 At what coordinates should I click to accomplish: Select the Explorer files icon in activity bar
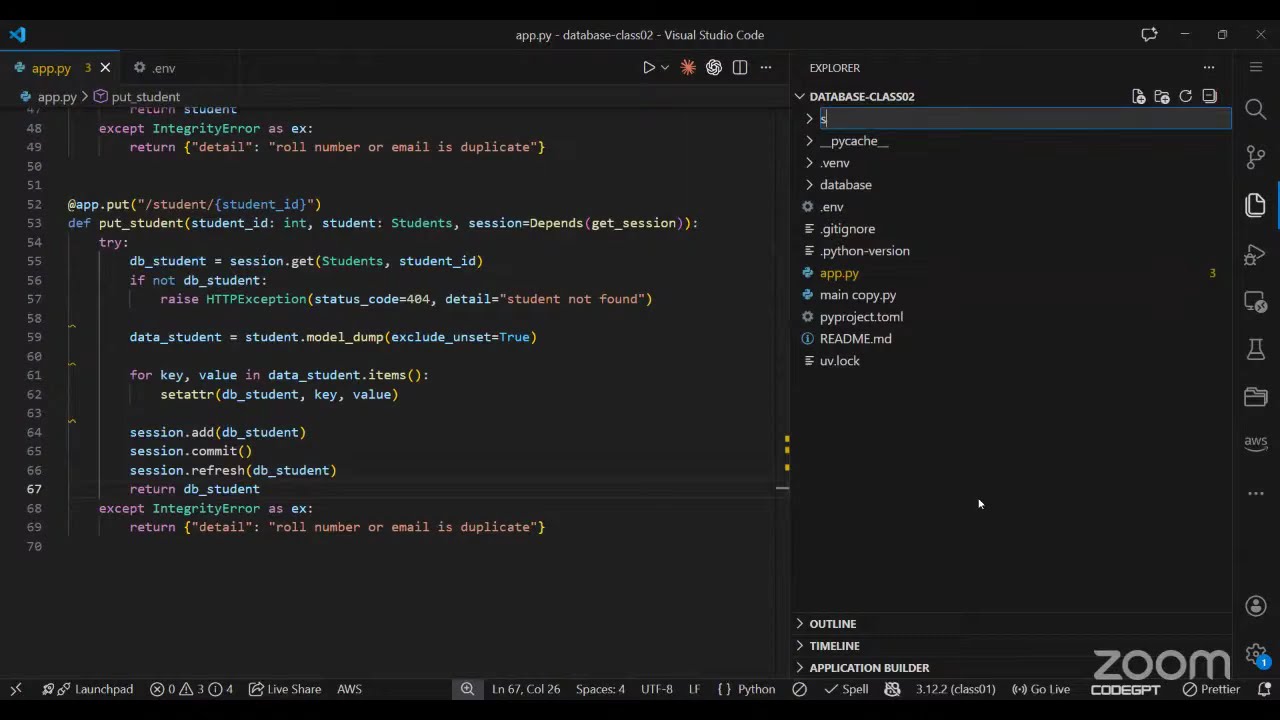pyautogui.click(x=1256, y=205)
